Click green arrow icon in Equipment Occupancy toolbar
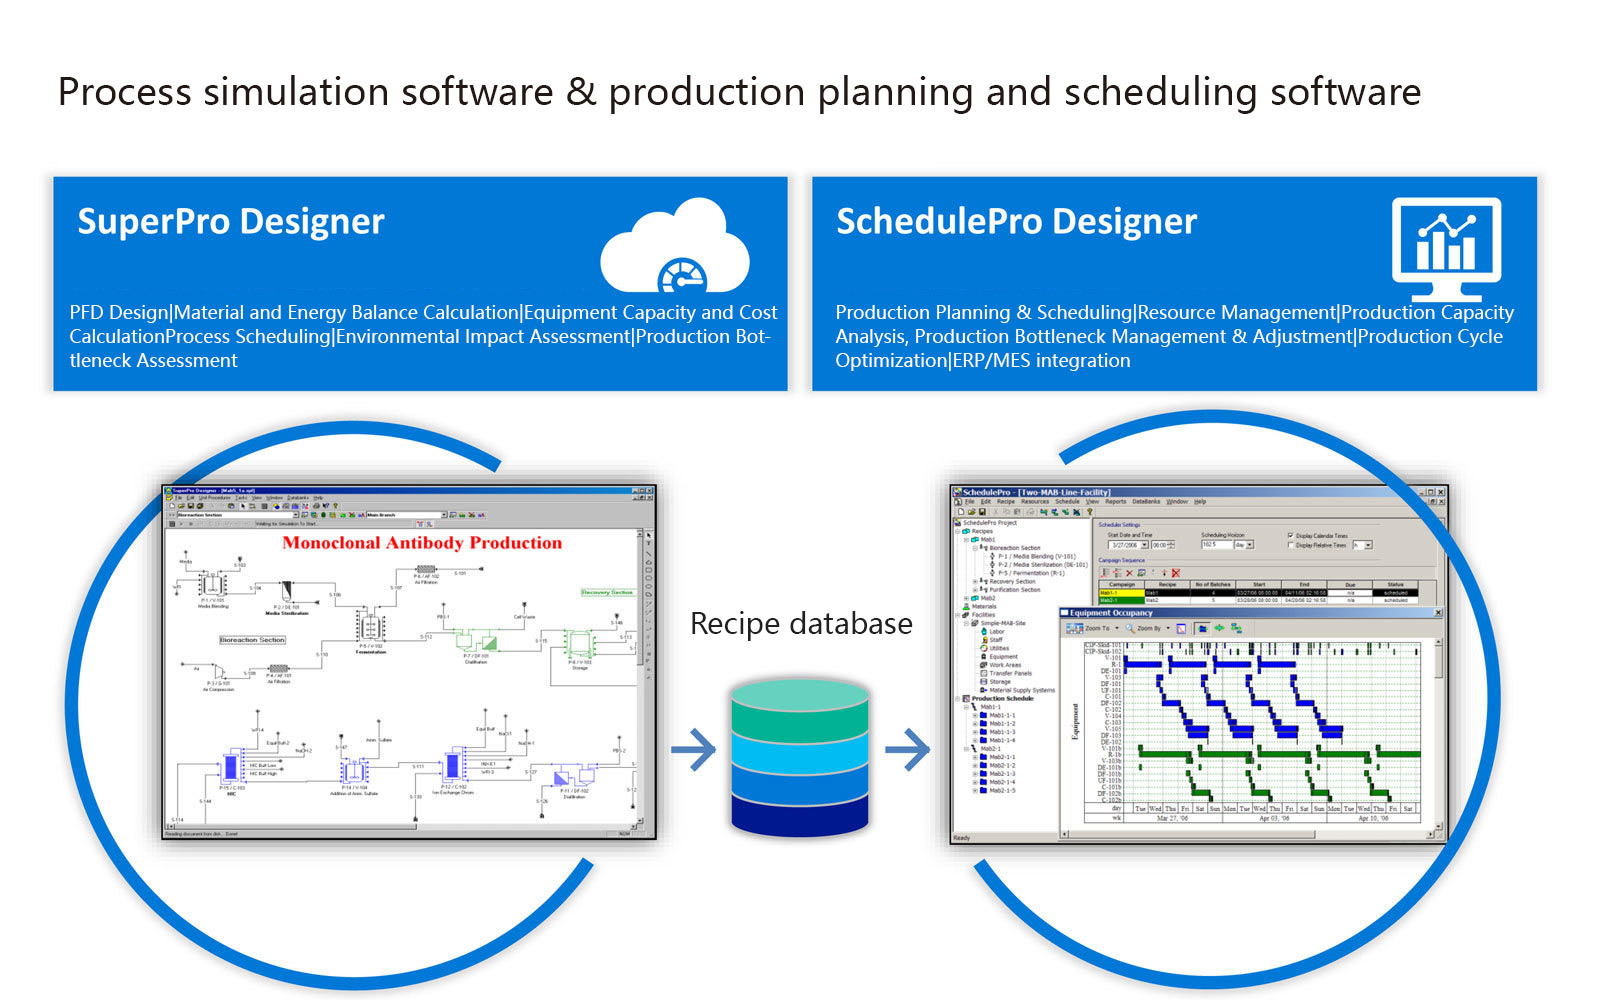Image resolution: width=1600 pixels, height=1000 pixels. point(1219,628)
